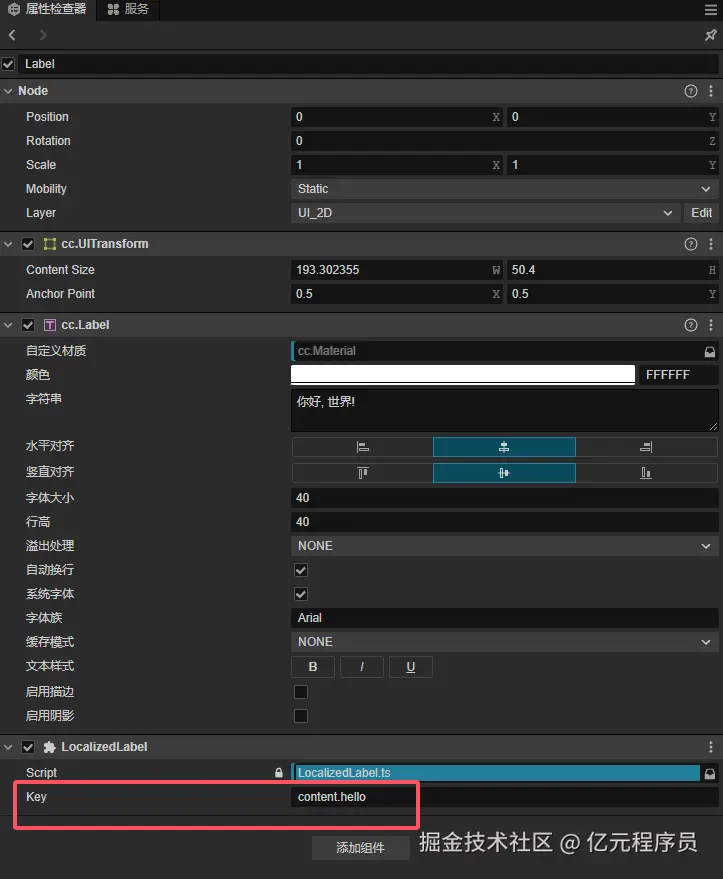Click the Layer Edit button
Viewport: 723px width, 879px height.
point(701,213)
